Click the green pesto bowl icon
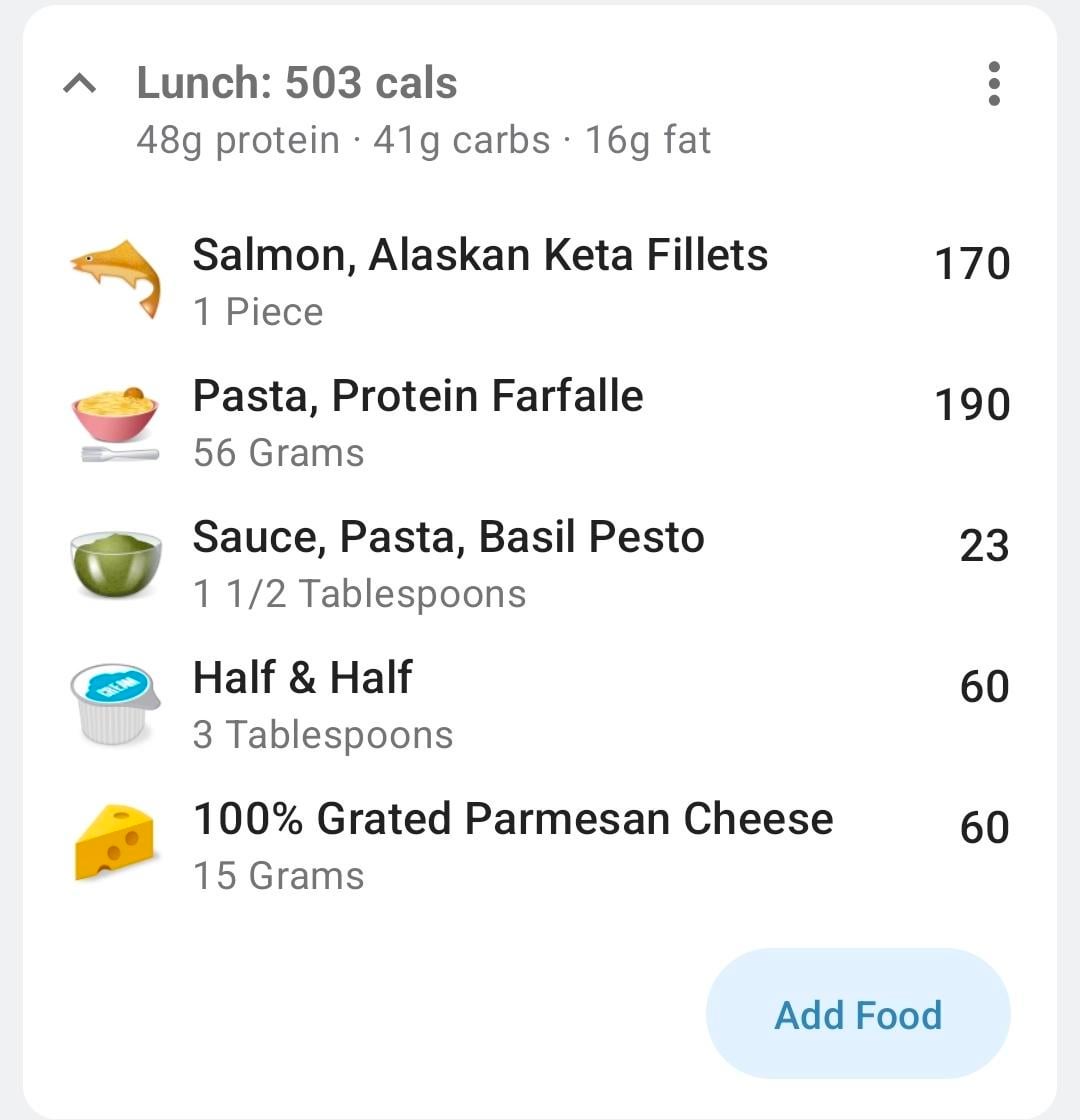 tap(116, 564)
